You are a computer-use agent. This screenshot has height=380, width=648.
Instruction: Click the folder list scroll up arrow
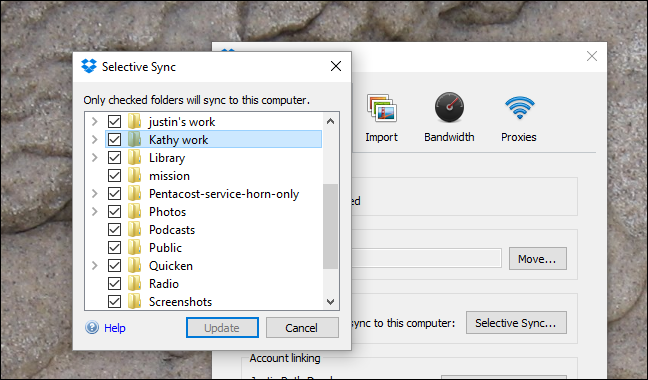point(330,121)
